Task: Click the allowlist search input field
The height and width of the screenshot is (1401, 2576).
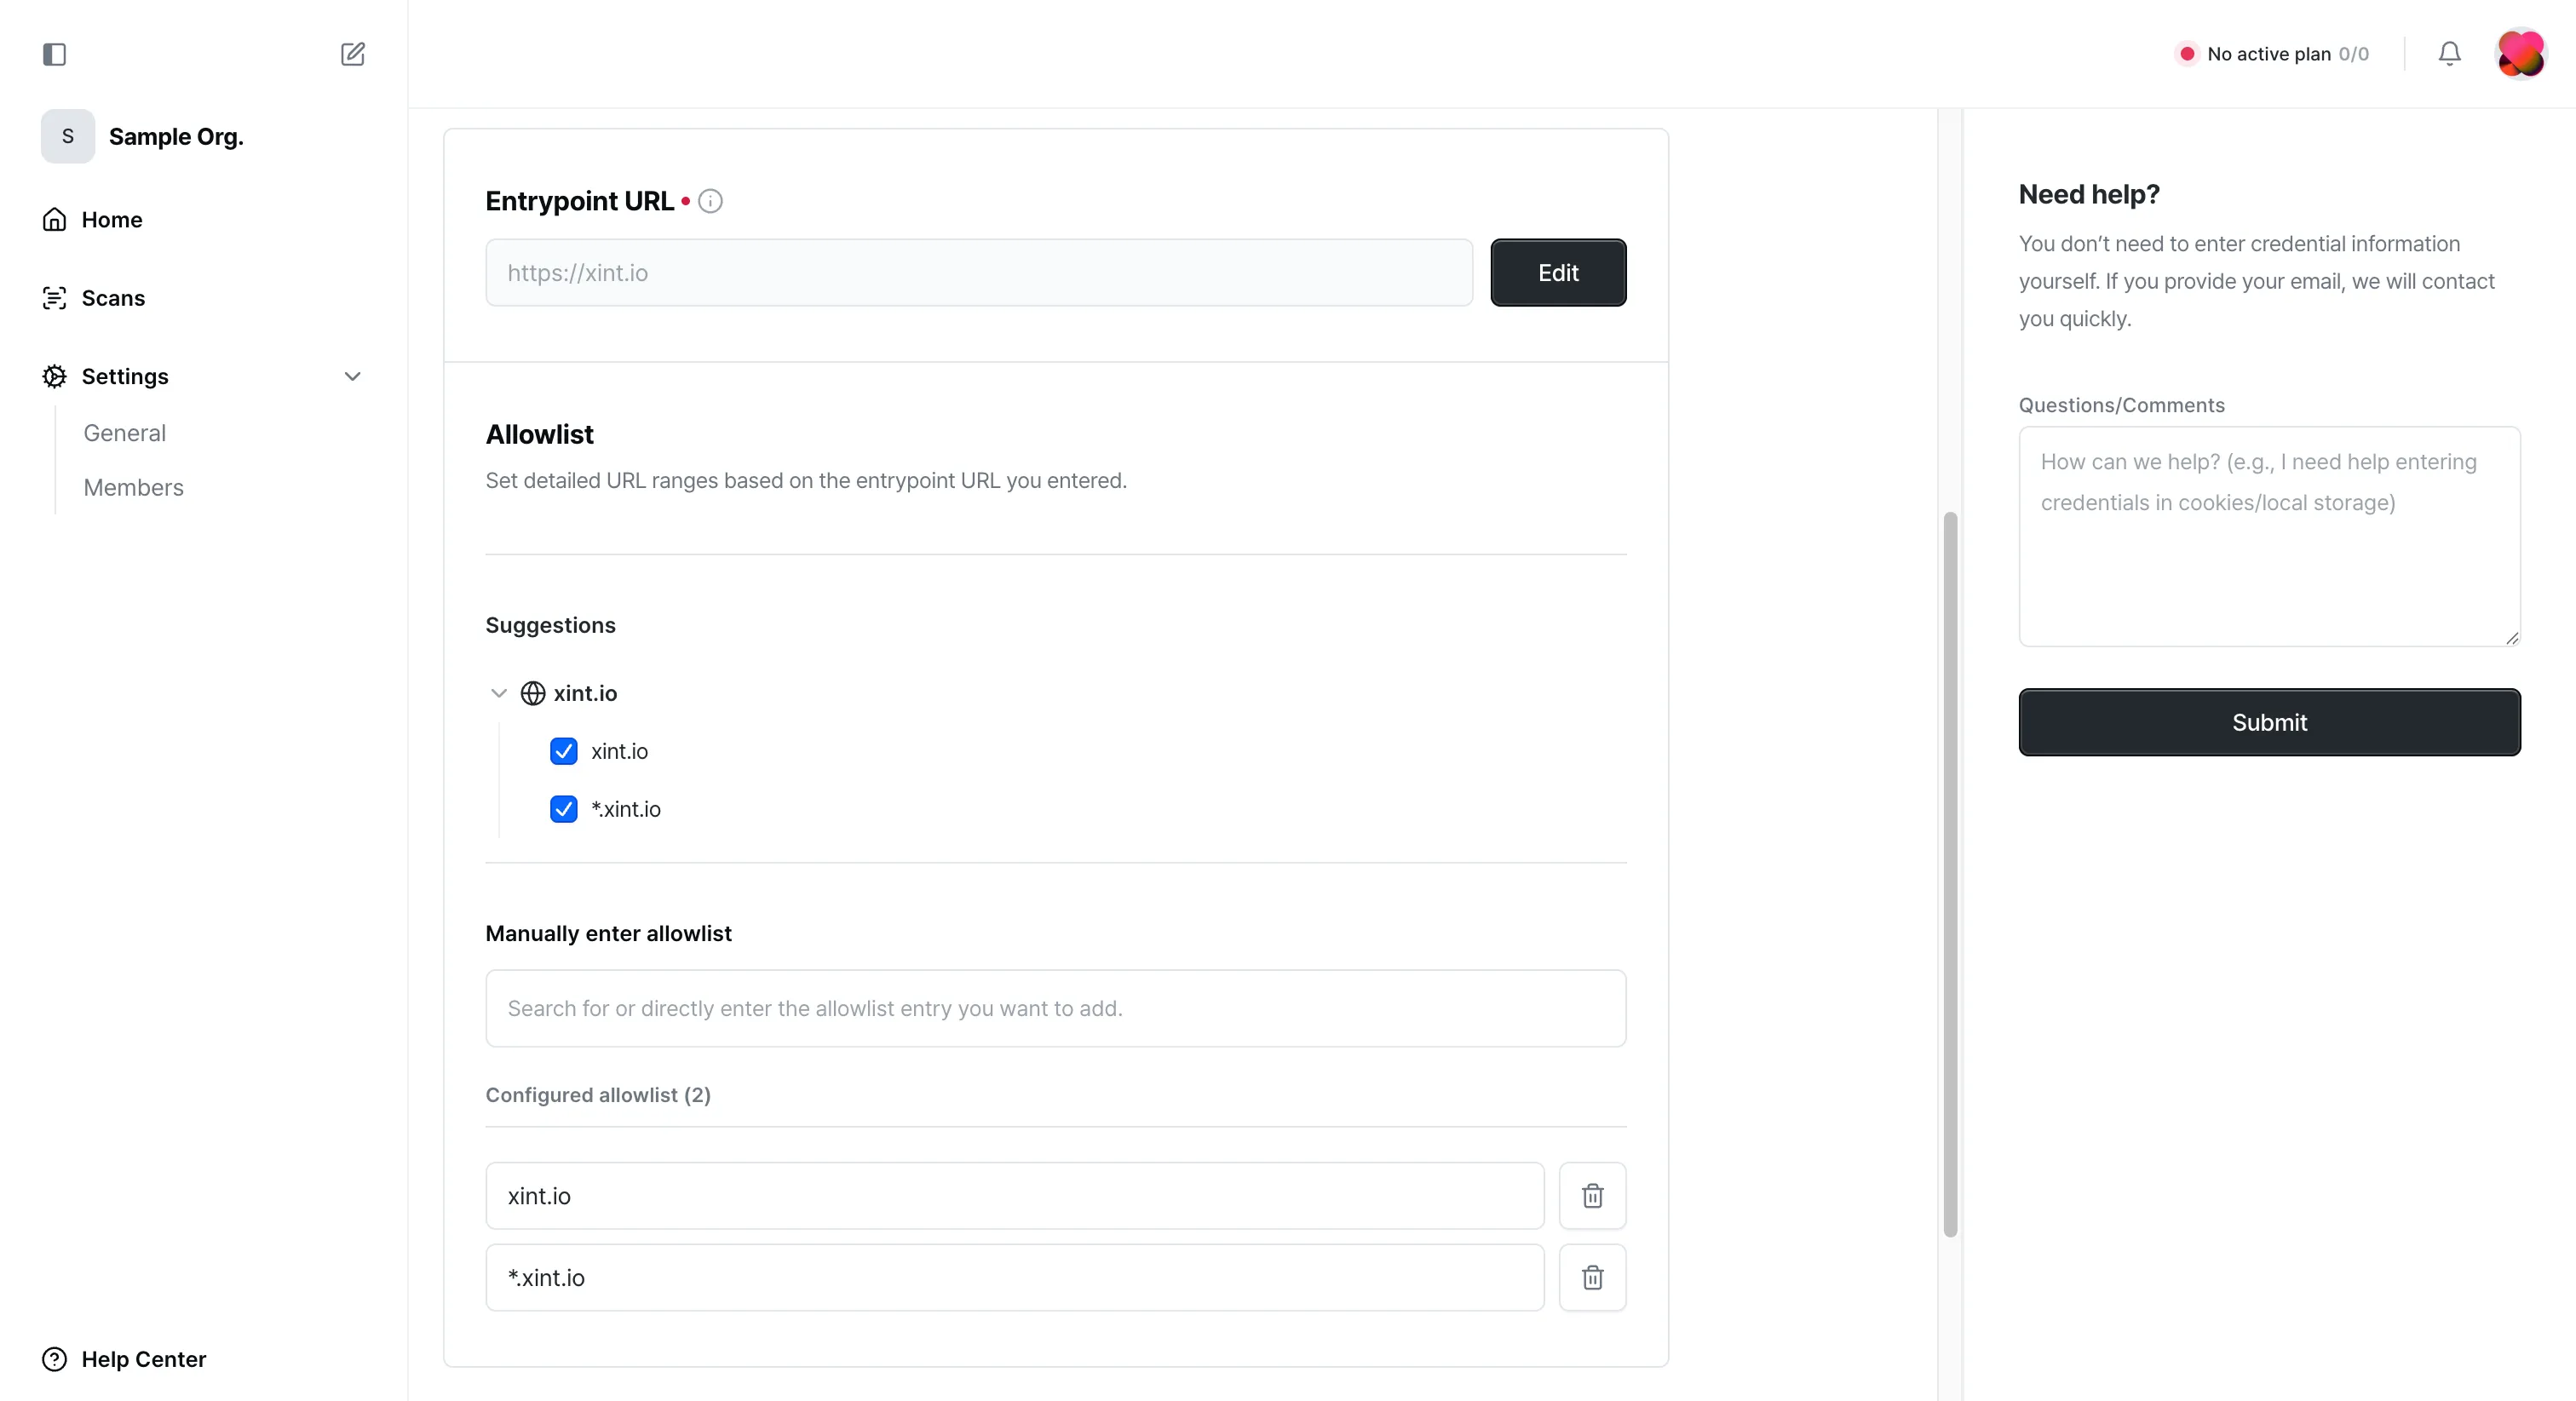Action: point(1054,1008)
